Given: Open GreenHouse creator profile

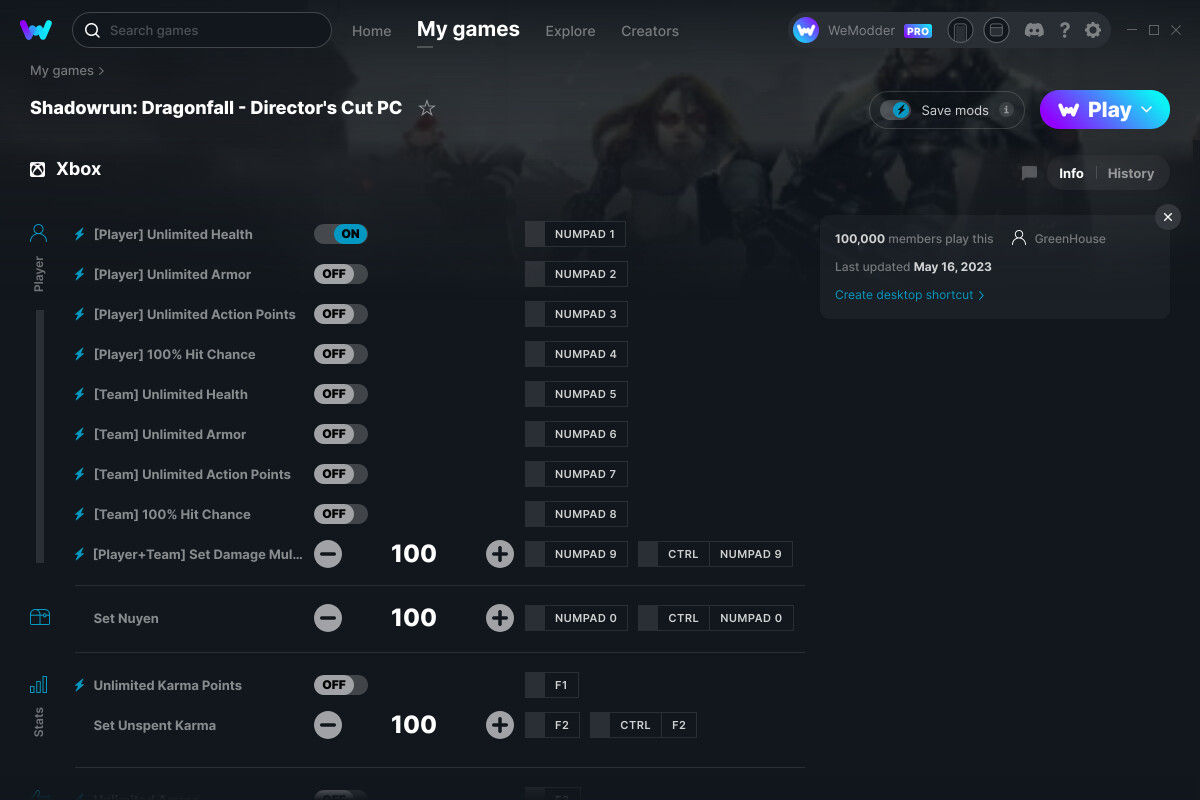Looking at the screenshot, I should 1059,239.
